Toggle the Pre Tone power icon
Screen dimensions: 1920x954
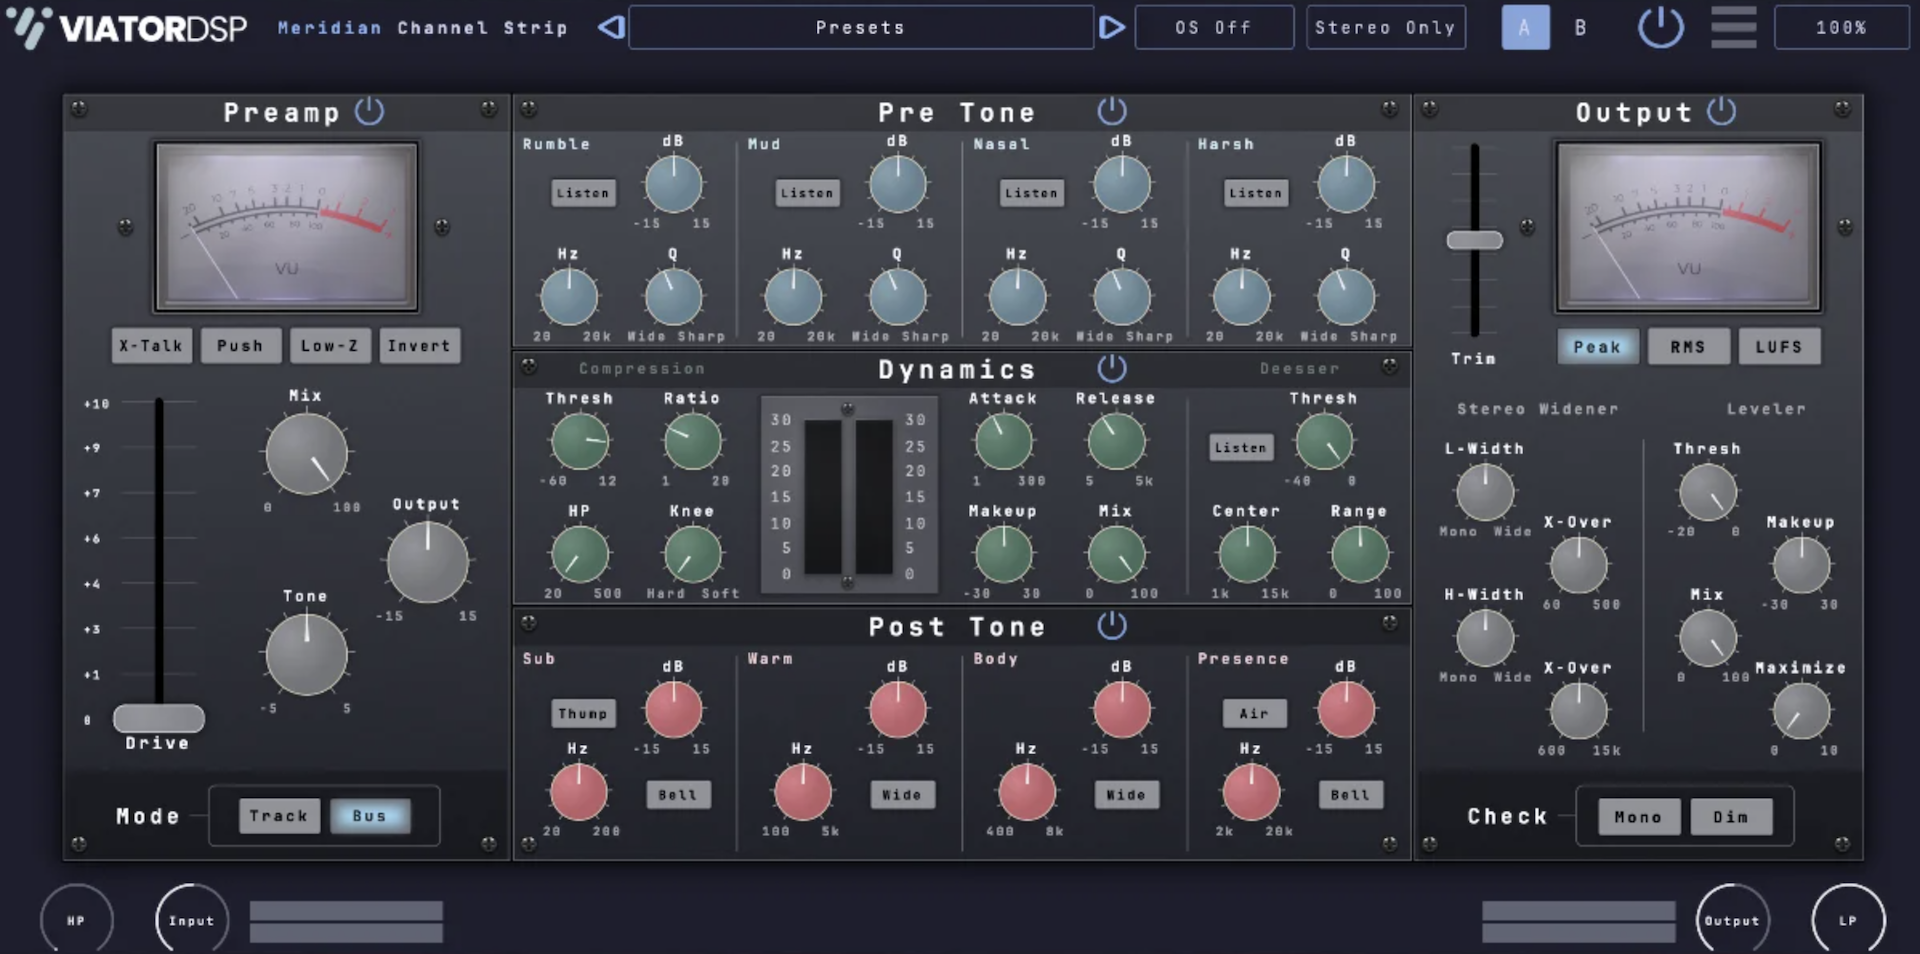(x=1112, y=111)
